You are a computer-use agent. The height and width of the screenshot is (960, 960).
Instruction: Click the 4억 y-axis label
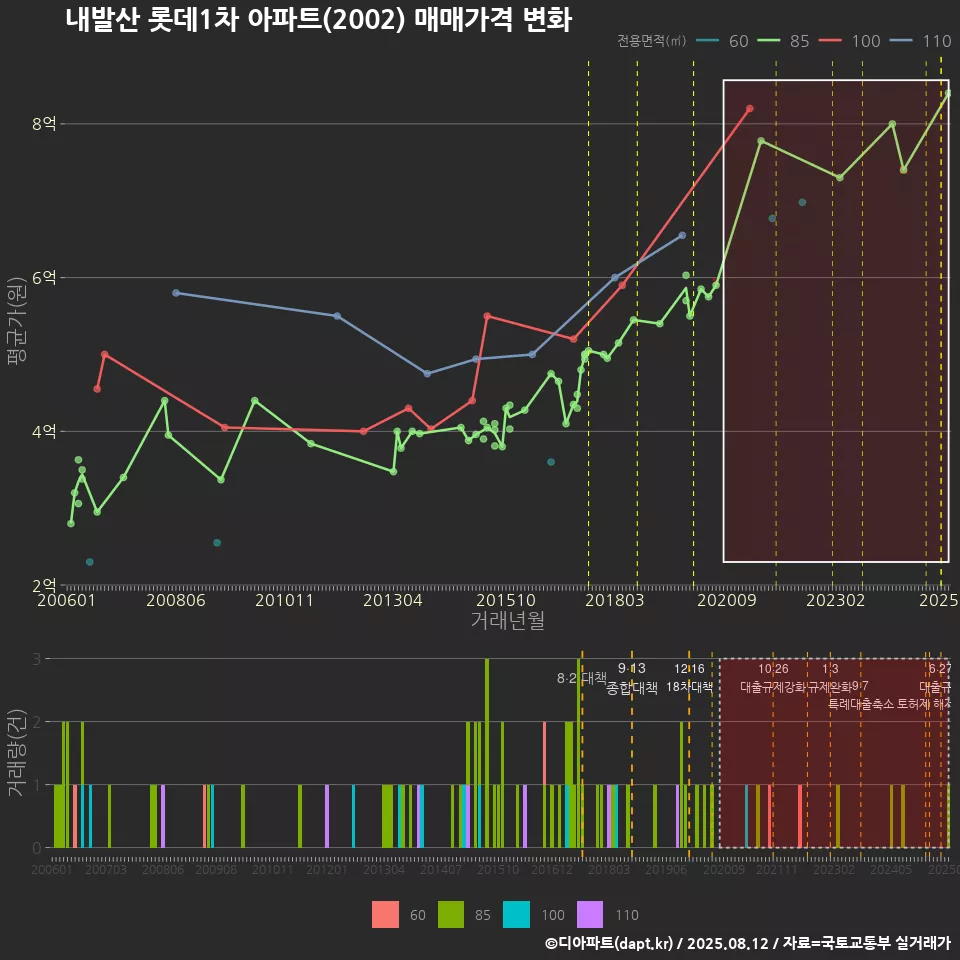(44, 431)
